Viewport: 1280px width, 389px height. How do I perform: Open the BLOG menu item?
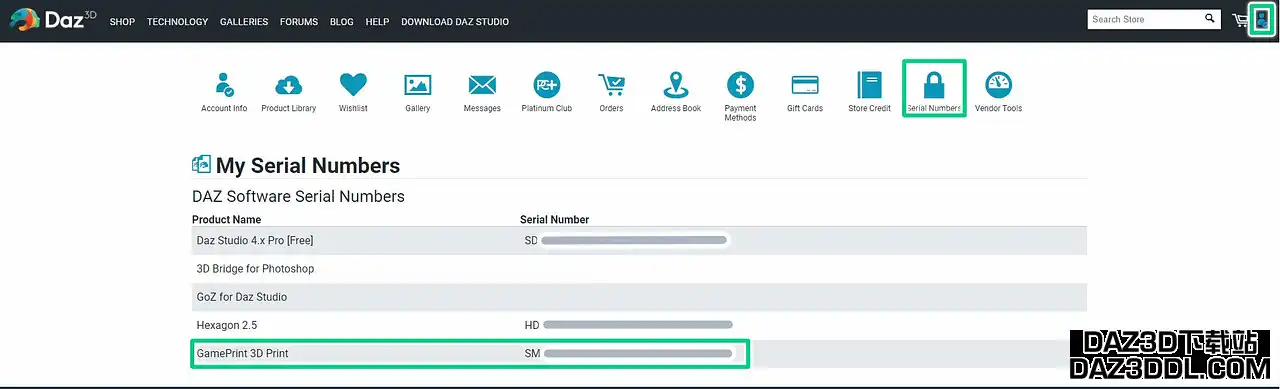click(x=341, y=22)
